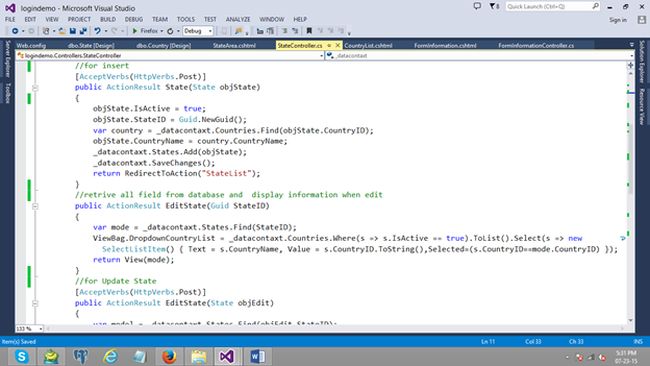
Task: Open Firefox from the taskbar
Action: click(x=169, y=356)
